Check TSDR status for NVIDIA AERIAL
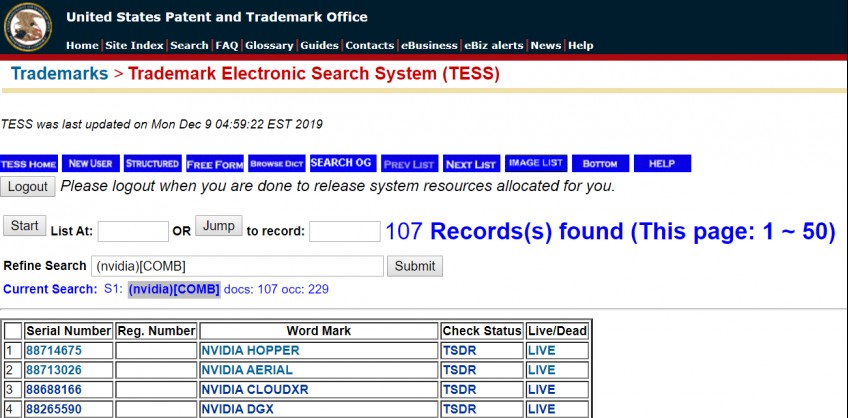 [x=459, y=370]
